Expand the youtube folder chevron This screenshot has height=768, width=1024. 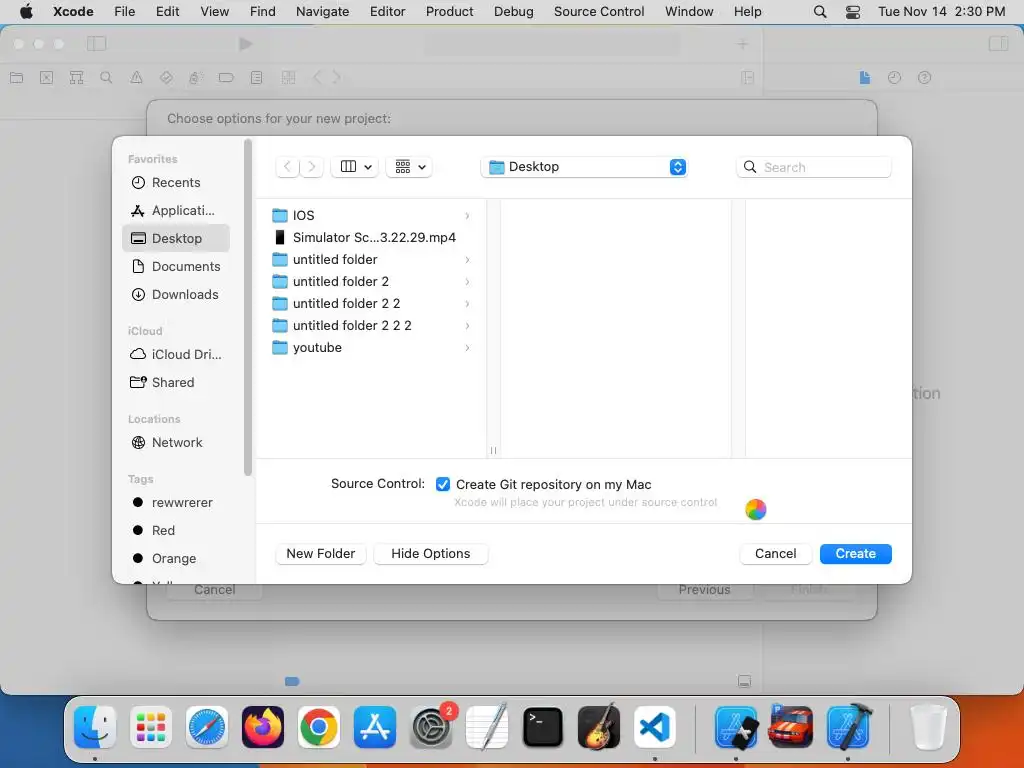click(468, 347)
